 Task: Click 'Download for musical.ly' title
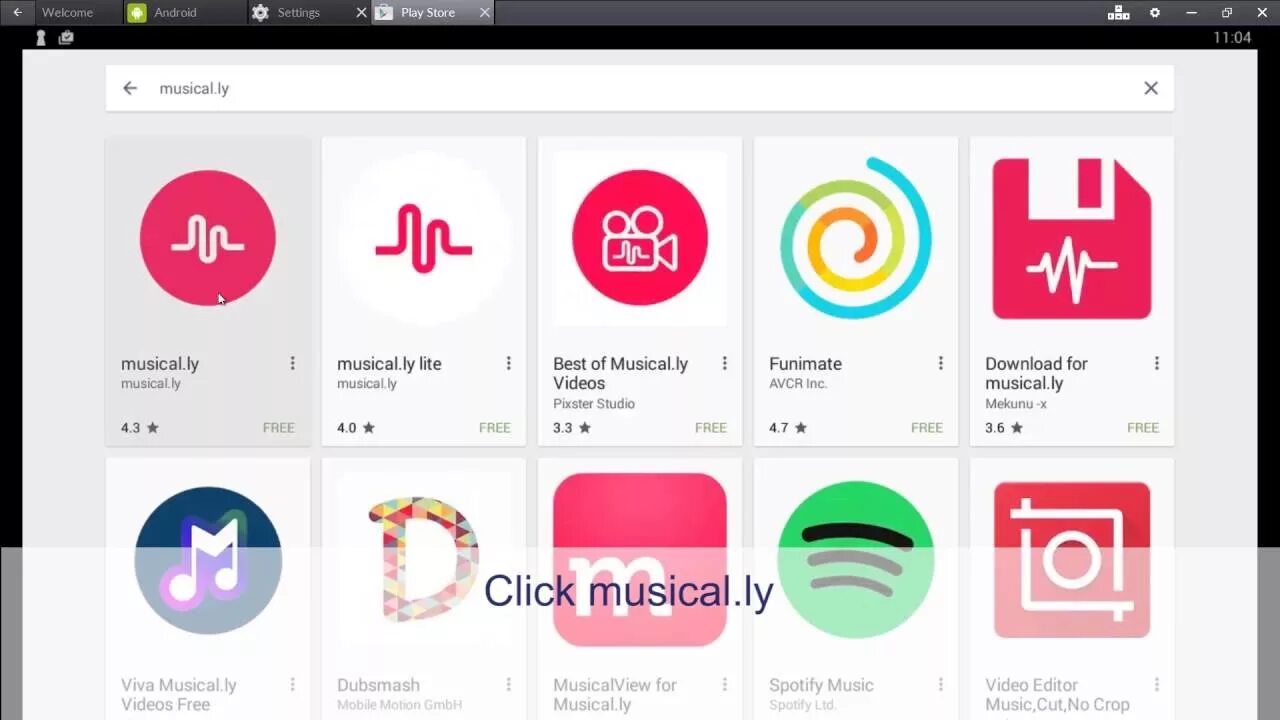click(1037, 373)
